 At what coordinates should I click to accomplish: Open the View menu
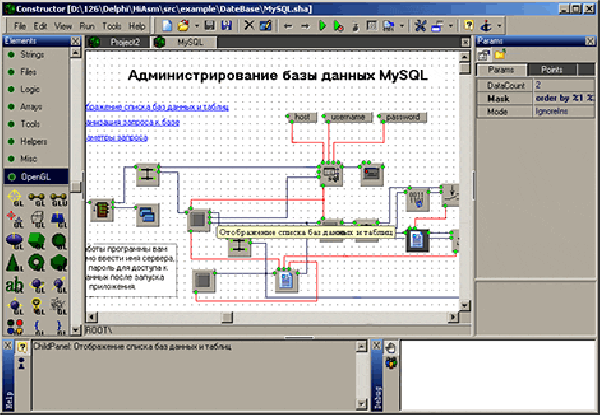63,26
